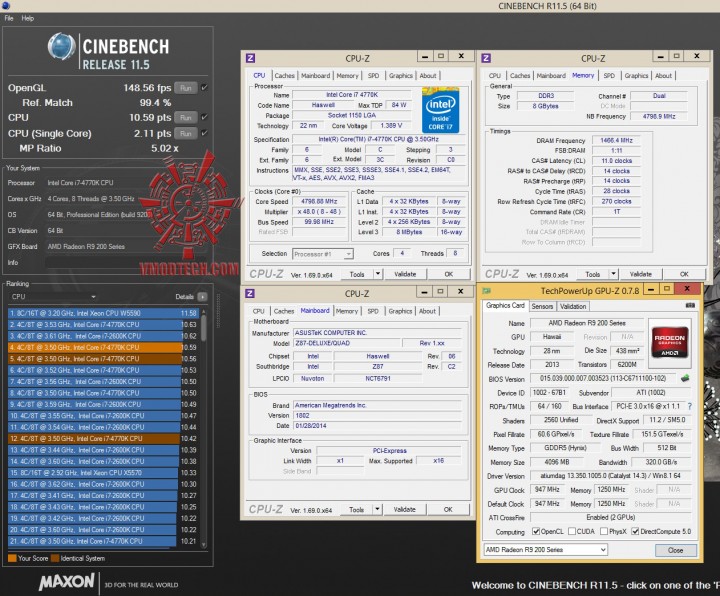Click the DRAM Frequency value 1466.4 MHz
This screenshot has height=596, width=720.
(x=616, y=141)
